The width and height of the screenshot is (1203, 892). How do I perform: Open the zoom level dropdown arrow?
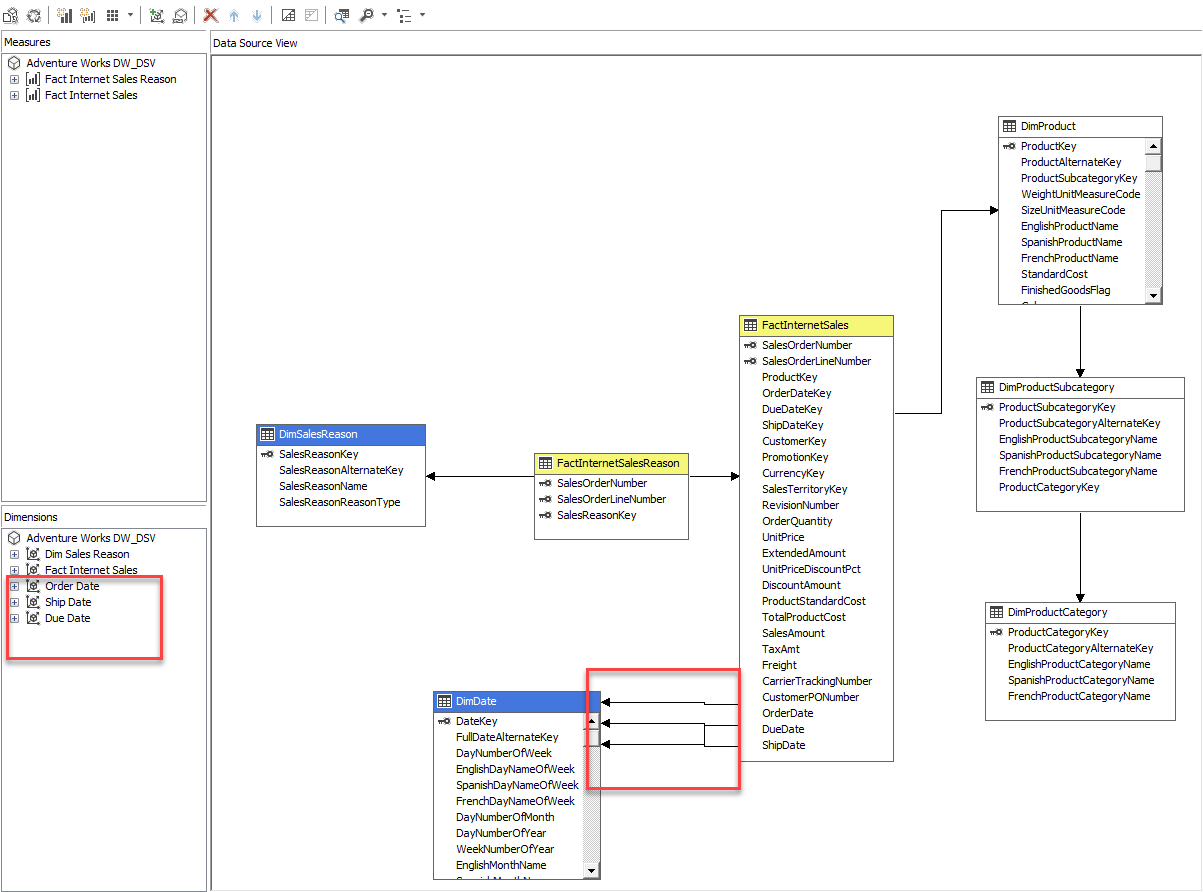click(384, 15)
